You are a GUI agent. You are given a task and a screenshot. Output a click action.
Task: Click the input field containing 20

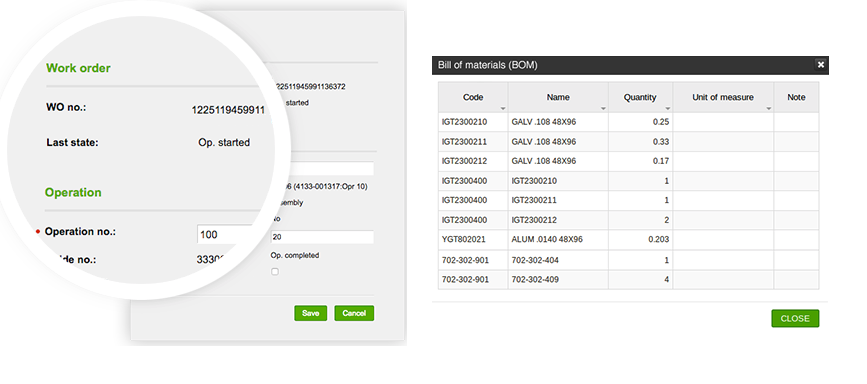322,237
